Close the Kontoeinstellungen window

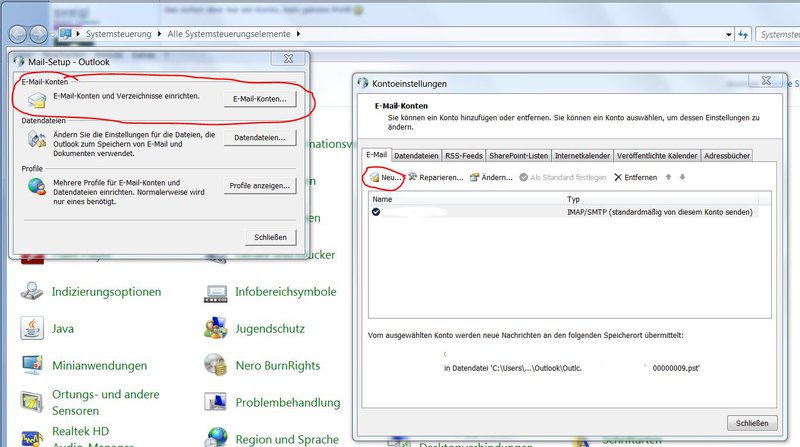766,80
